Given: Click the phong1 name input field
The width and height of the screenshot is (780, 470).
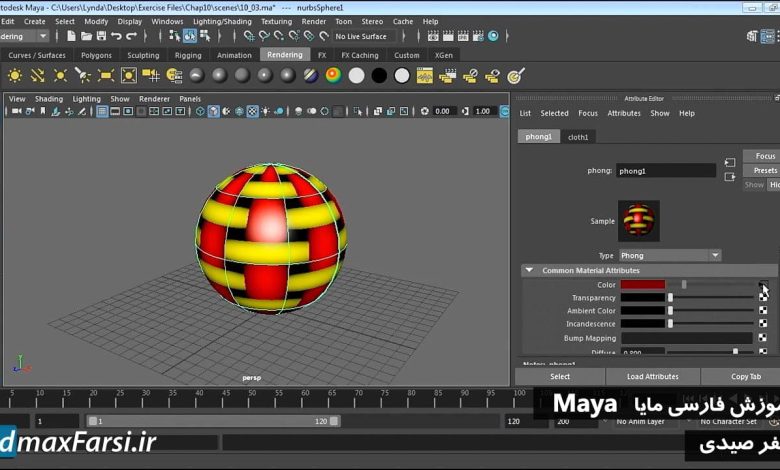Looking at the screenshot, I should coord(665,171).
